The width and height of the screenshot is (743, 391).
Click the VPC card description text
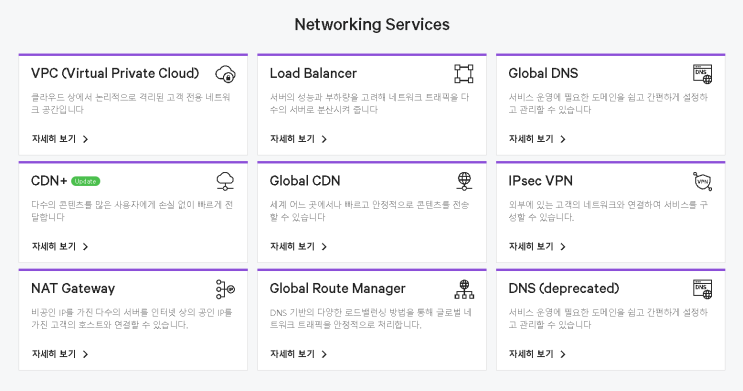[x=131, y=103]
